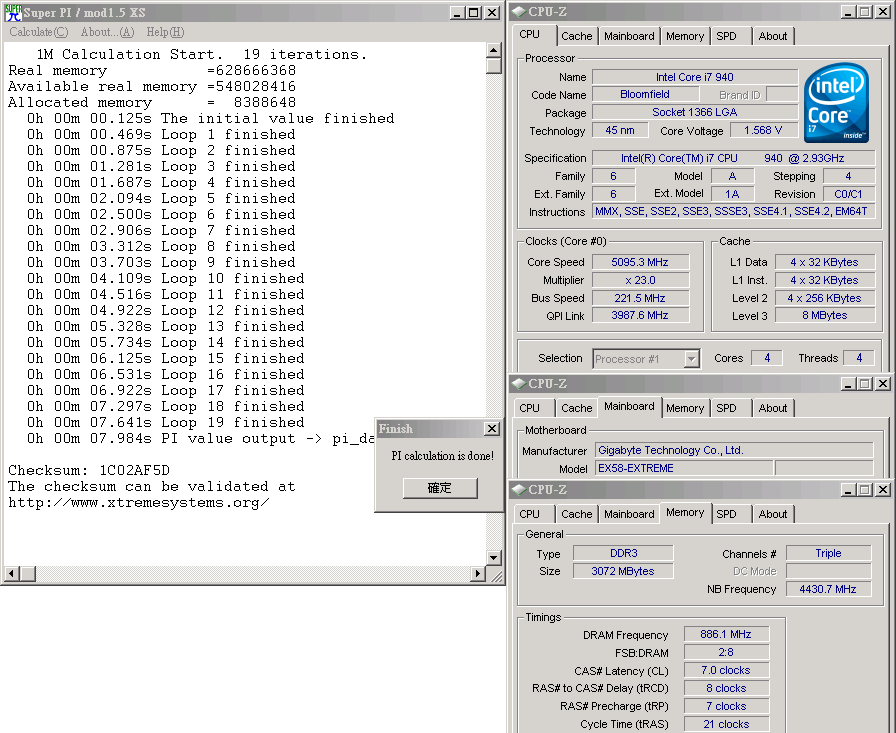Click the Multiplier value x 23.0

pyautogui.click(x=640, y=280)
